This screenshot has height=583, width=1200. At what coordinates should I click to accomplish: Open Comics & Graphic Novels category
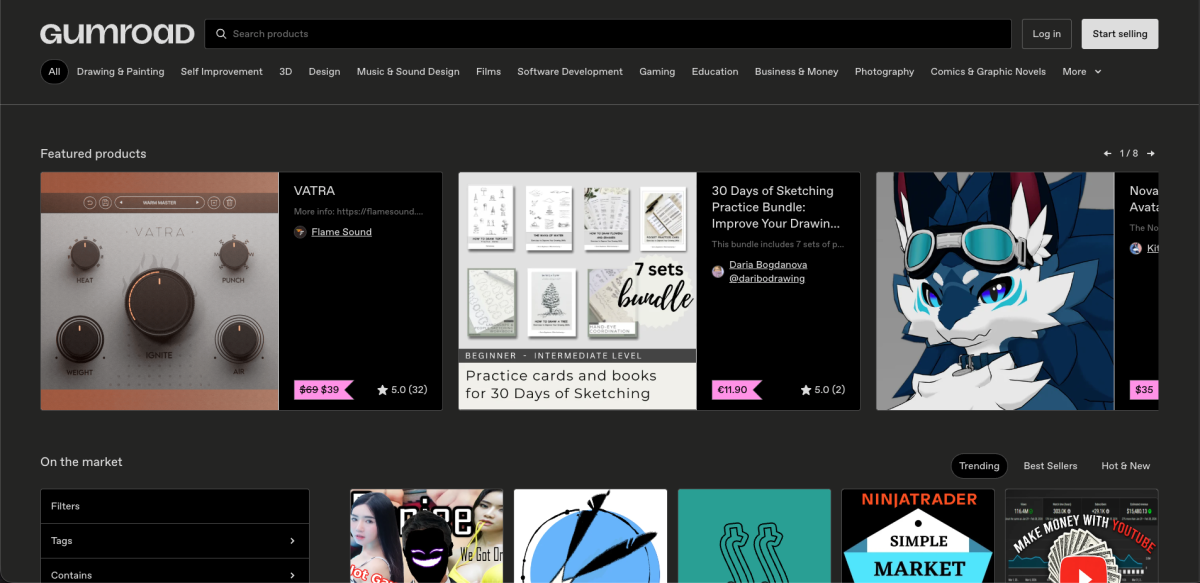[x=988, y=72]
